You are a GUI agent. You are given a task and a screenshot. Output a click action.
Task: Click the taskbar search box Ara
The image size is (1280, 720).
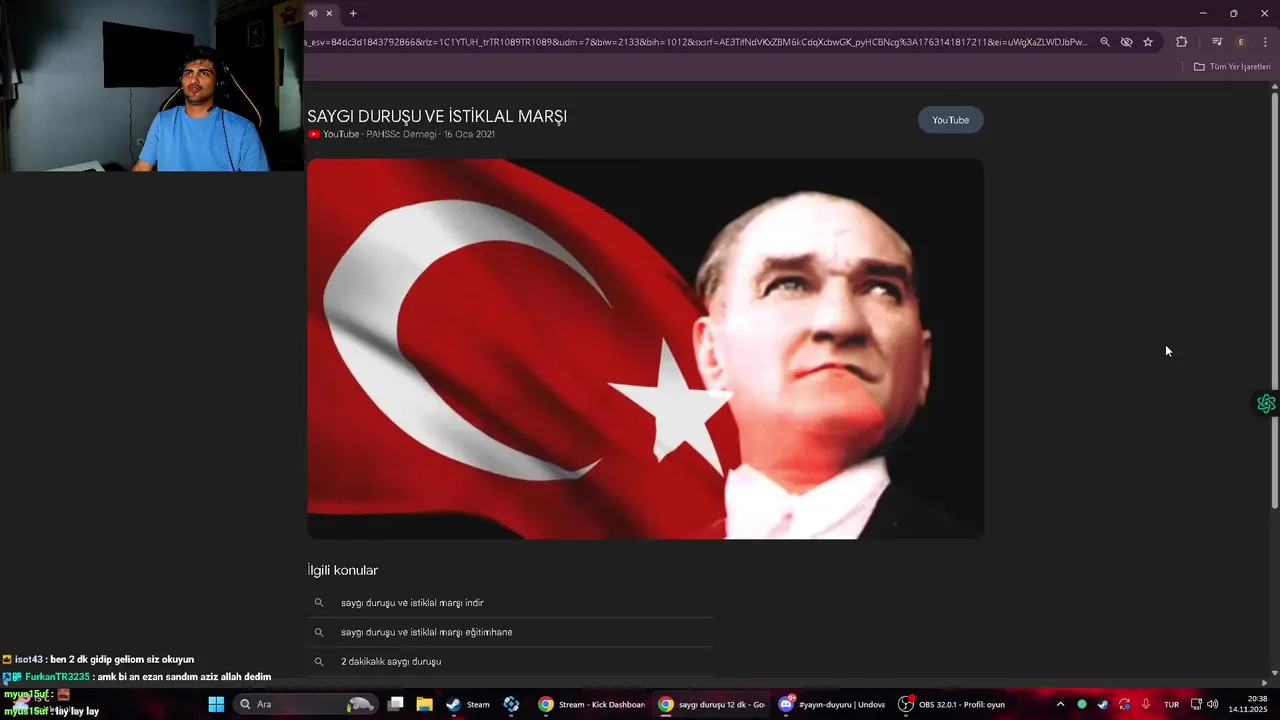[305, 704]
